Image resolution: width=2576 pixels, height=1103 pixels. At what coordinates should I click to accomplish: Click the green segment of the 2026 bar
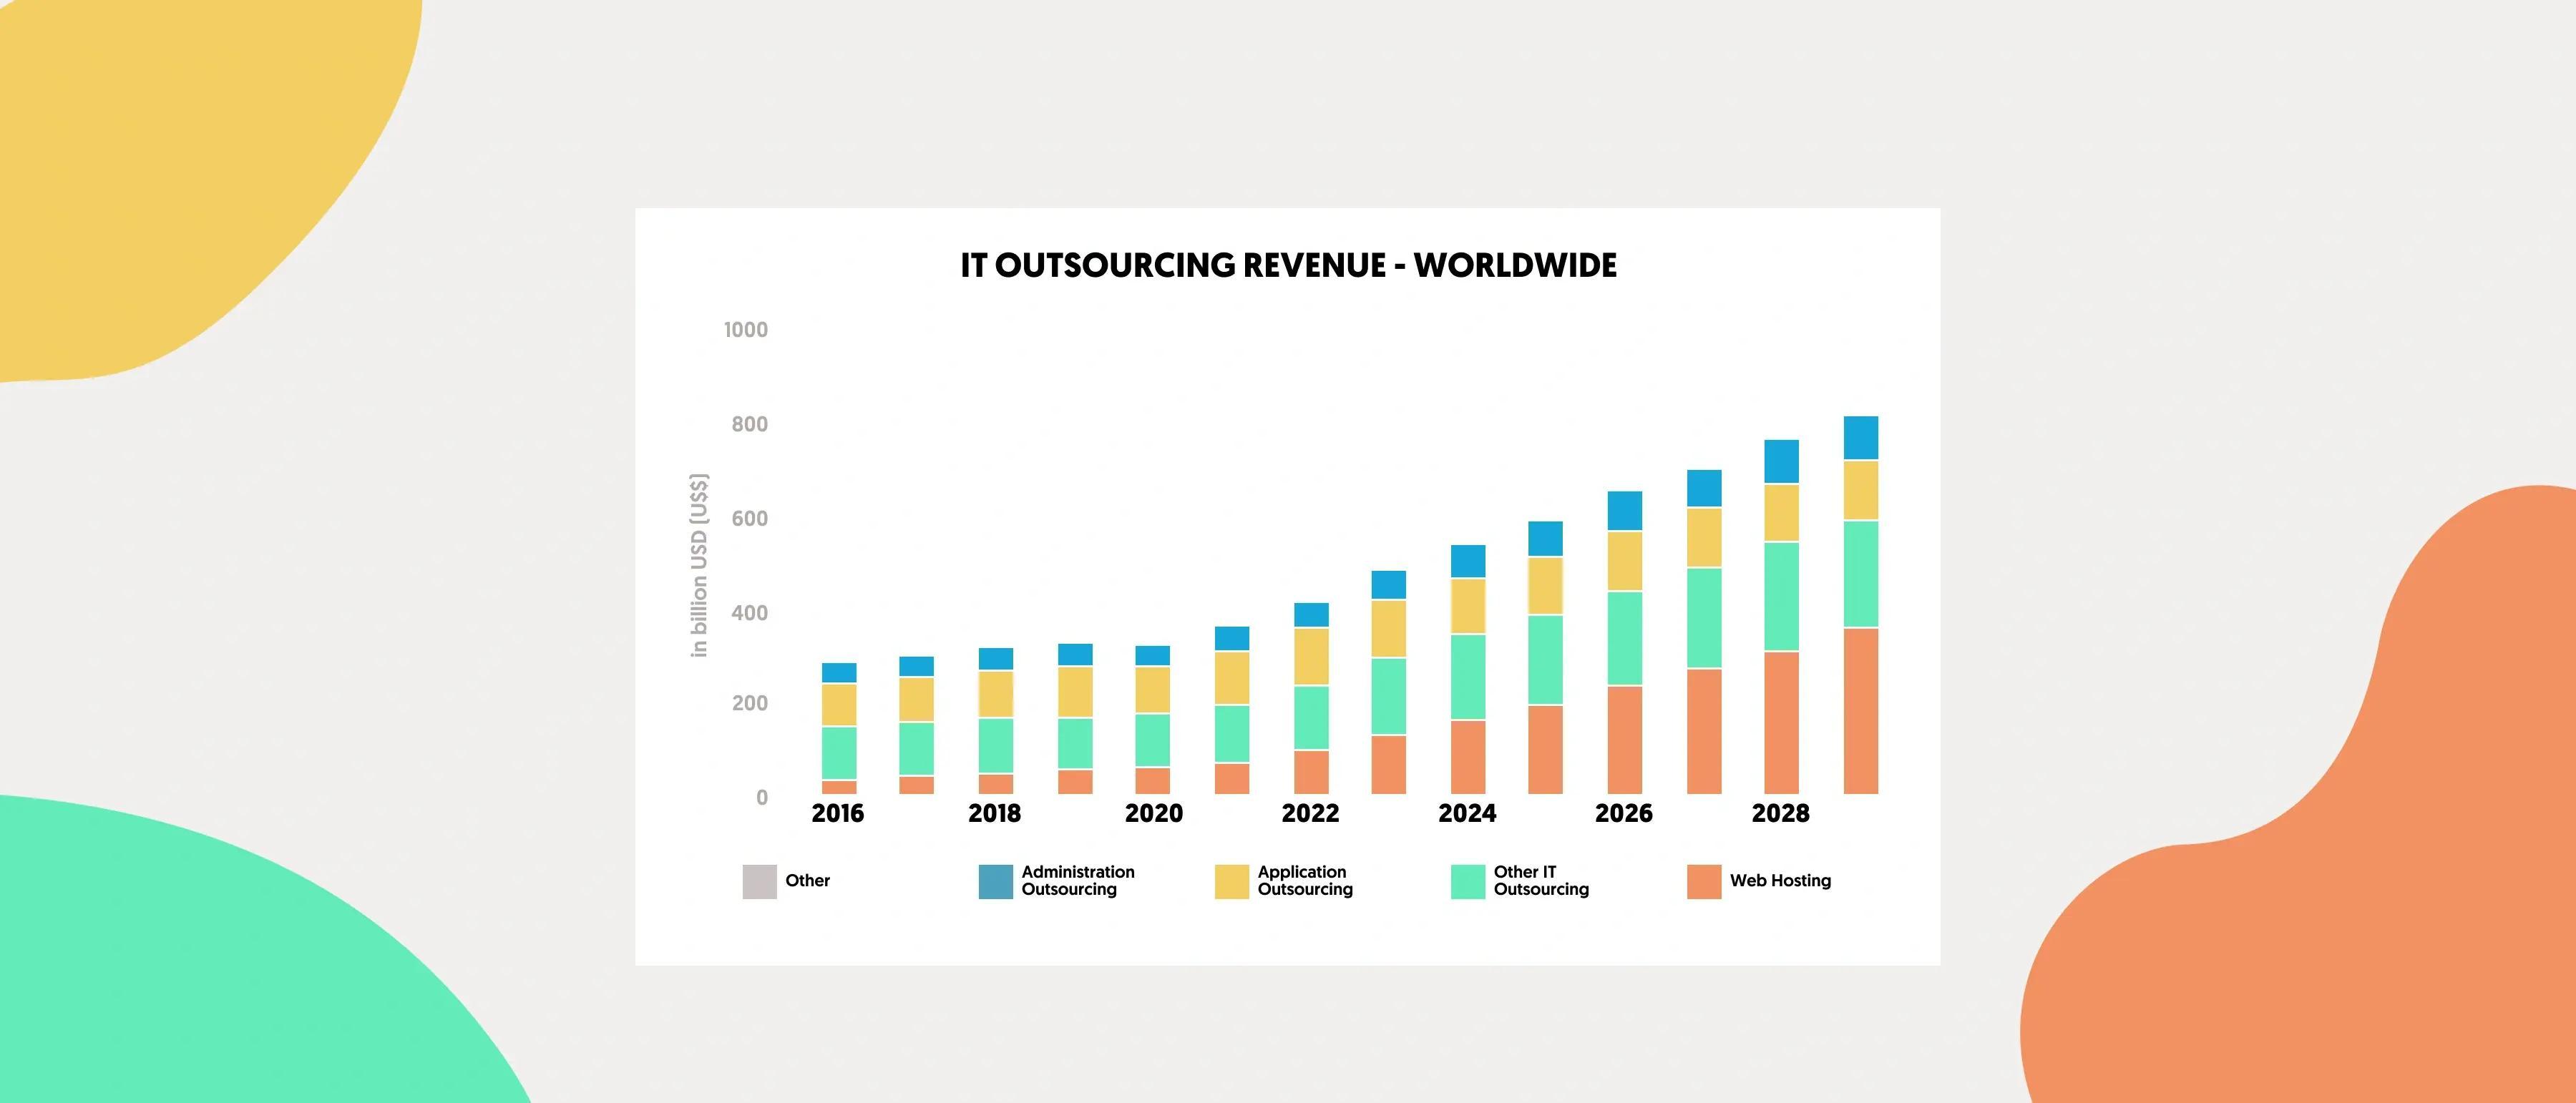point(1624,638)
